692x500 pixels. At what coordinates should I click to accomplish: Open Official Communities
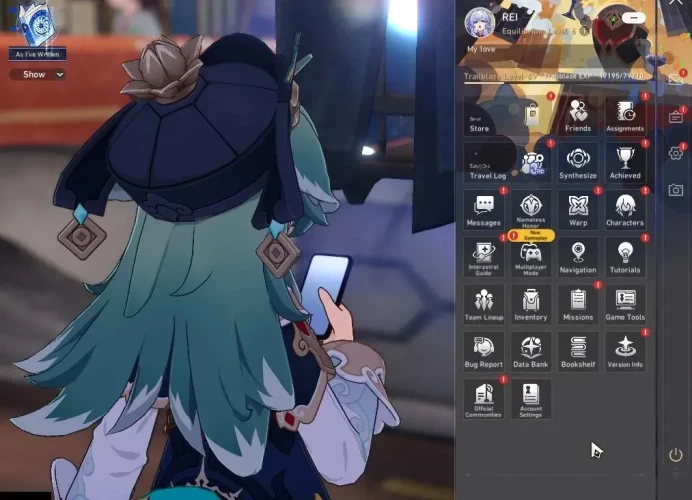(x=484, y=399)
